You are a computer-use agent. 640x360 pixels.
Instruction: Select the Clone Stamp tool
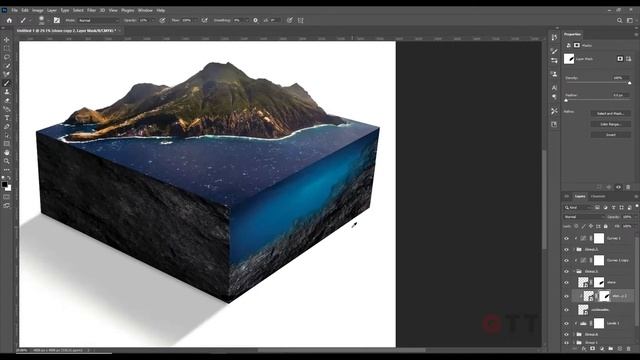(7, 92)
